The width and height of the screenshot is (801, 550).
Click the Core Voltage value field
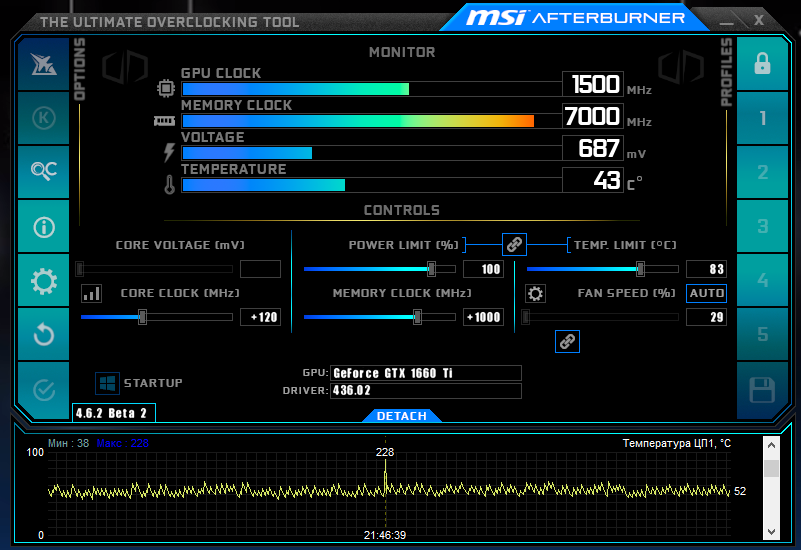click(x=261, y=269)
